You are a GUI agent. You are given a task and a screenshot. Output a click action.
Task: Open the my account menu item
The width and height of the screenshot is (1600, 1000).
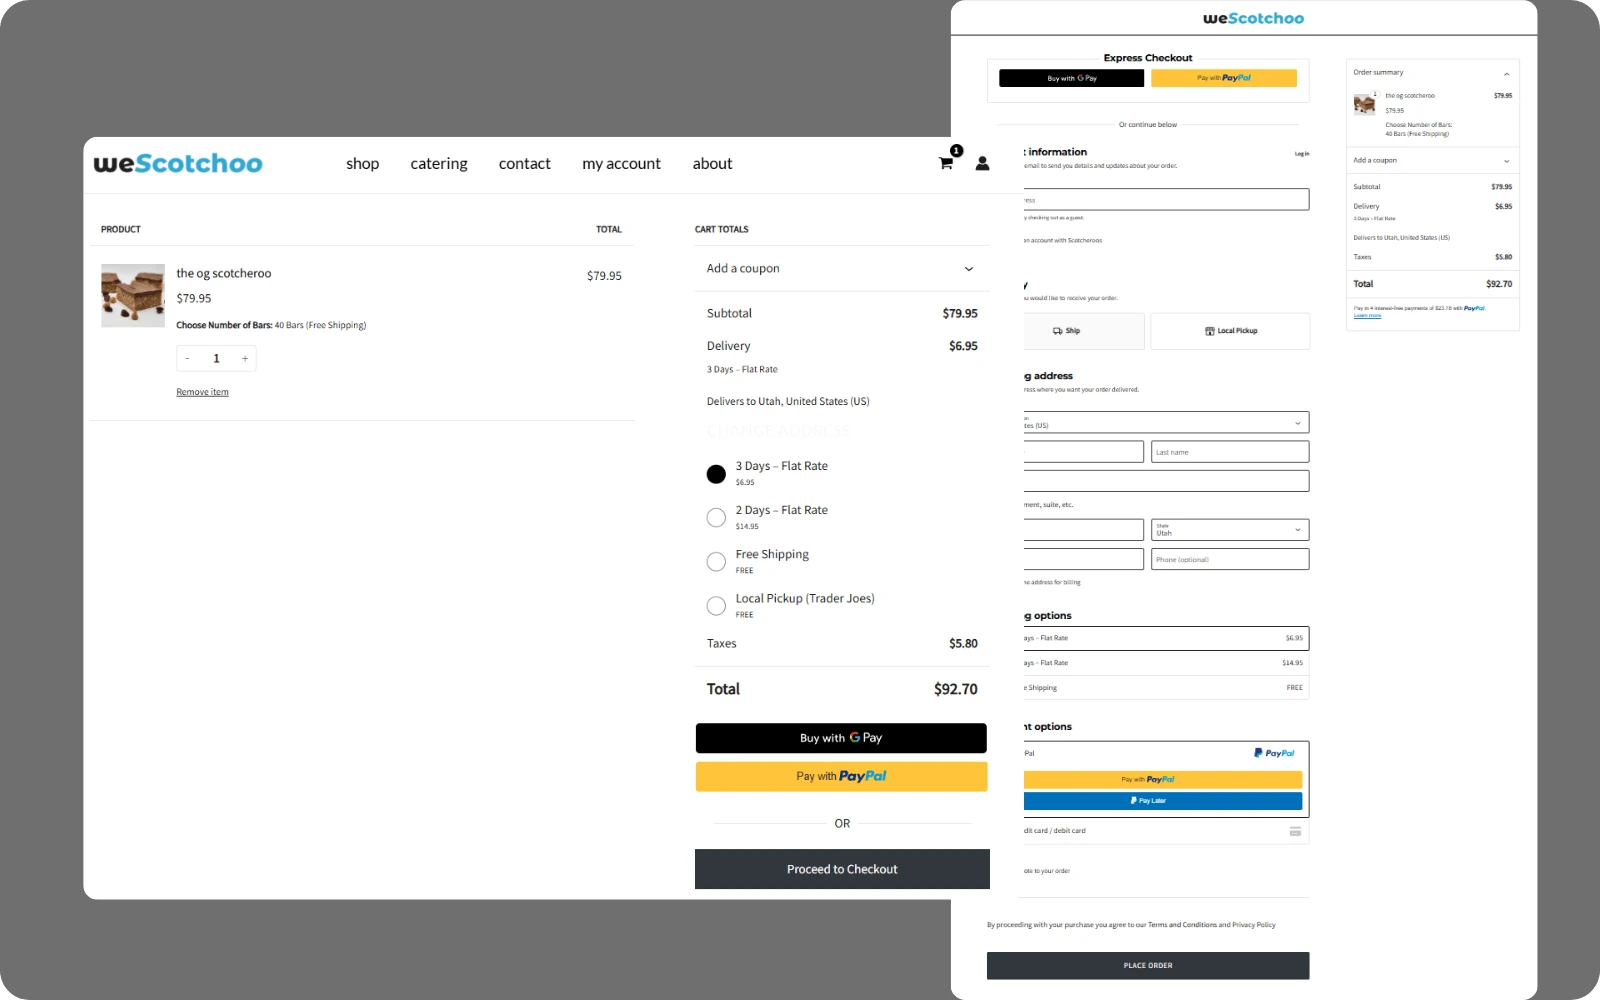tap(621, 164)
